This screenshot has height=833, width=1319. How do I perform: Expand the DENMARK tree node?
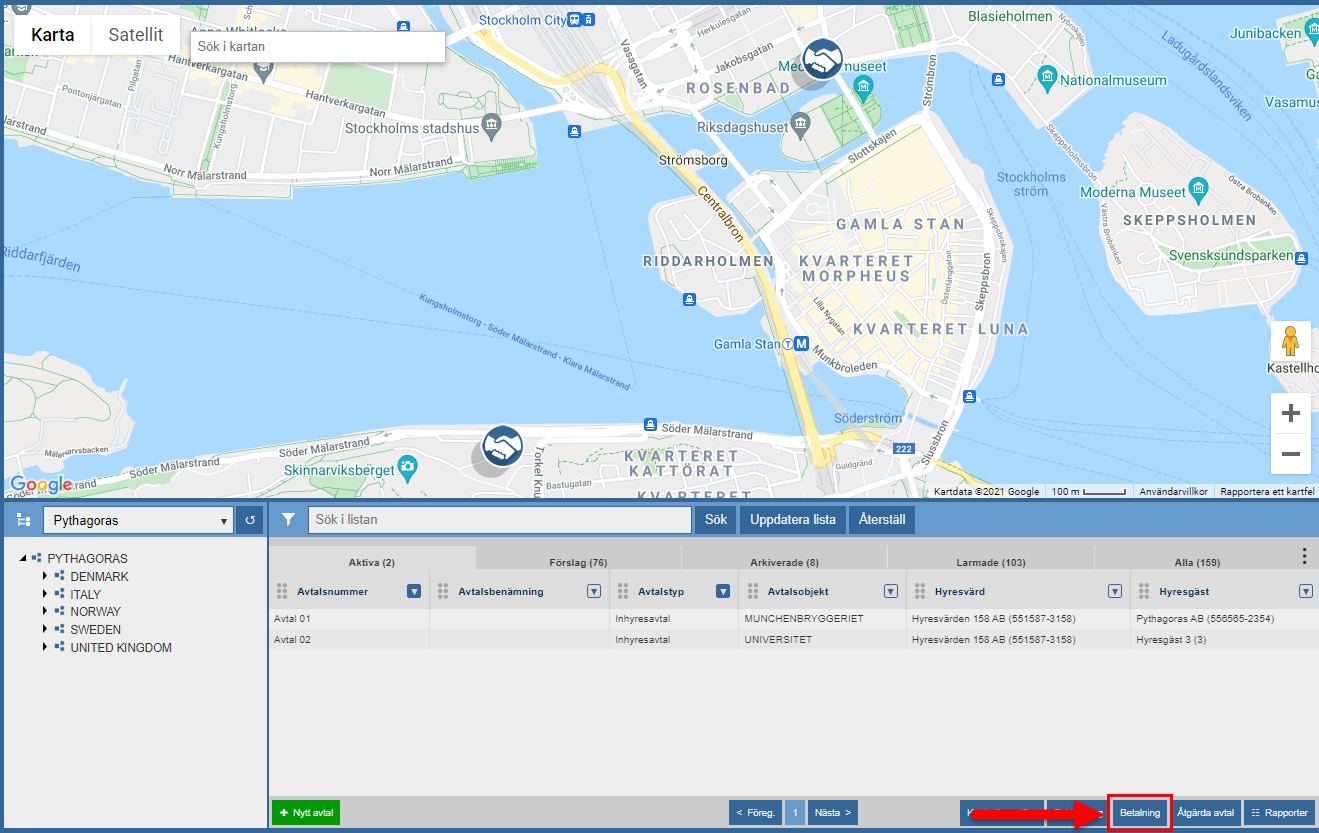pos(45,577)
